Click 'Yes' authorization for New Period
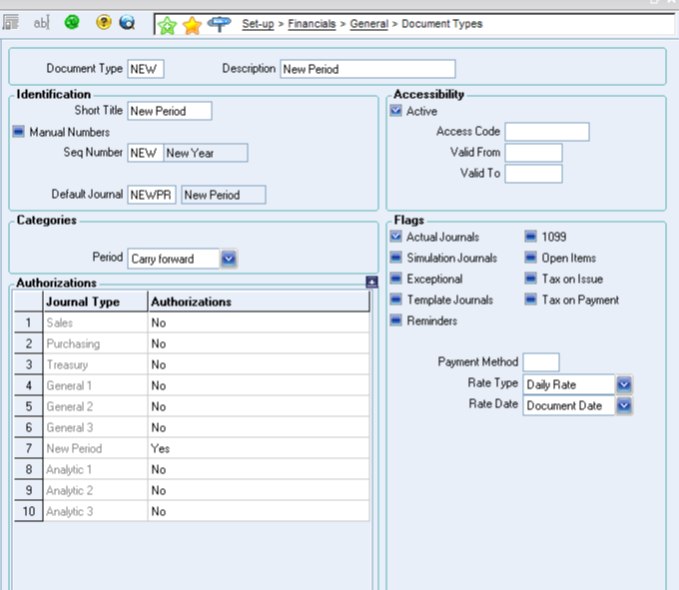The height and width of the screenshot is (590, 679). [259, 448]
